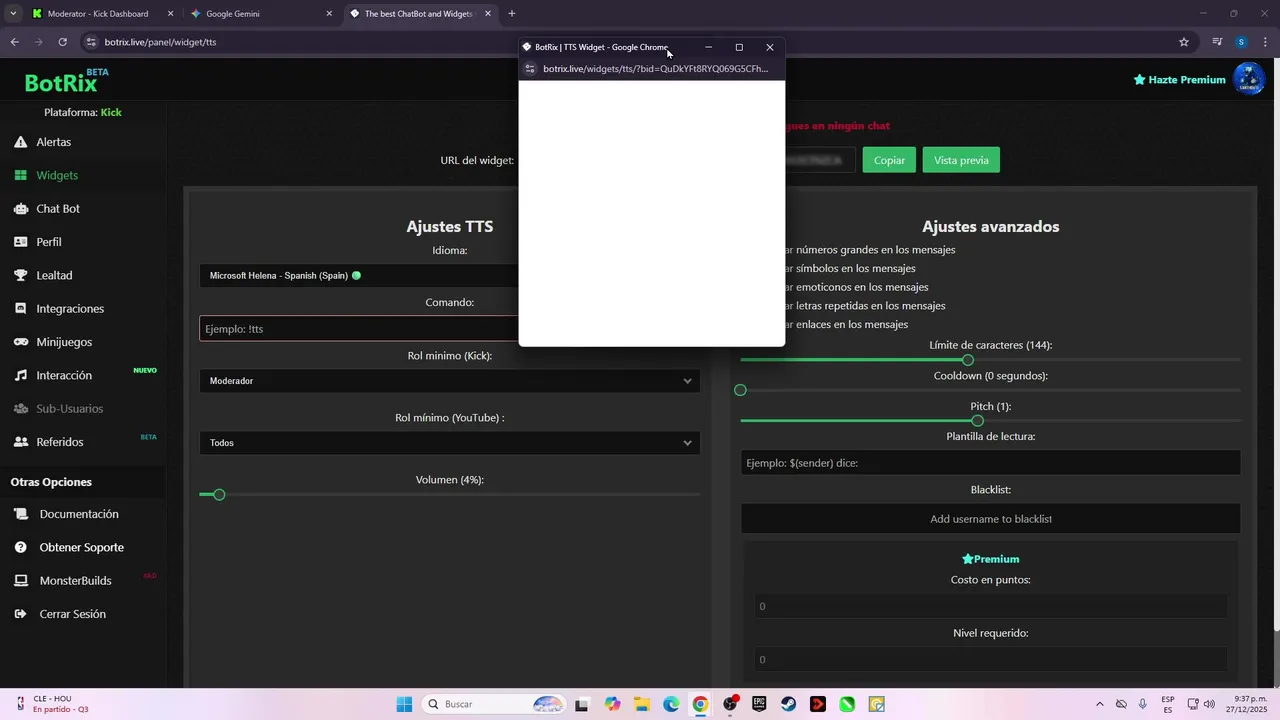This screenshot has height=720, width=1280.
Task: Adjust the Cooldown slider handle
Action: [x=740, y=390]
